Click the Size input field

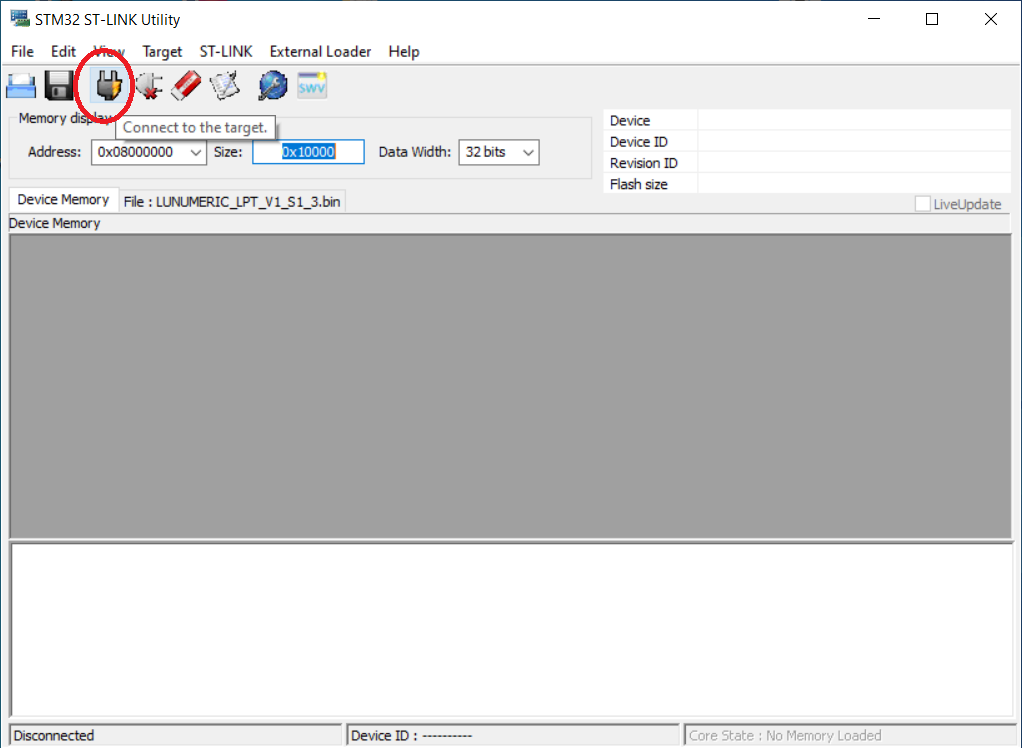pos(308,152)
